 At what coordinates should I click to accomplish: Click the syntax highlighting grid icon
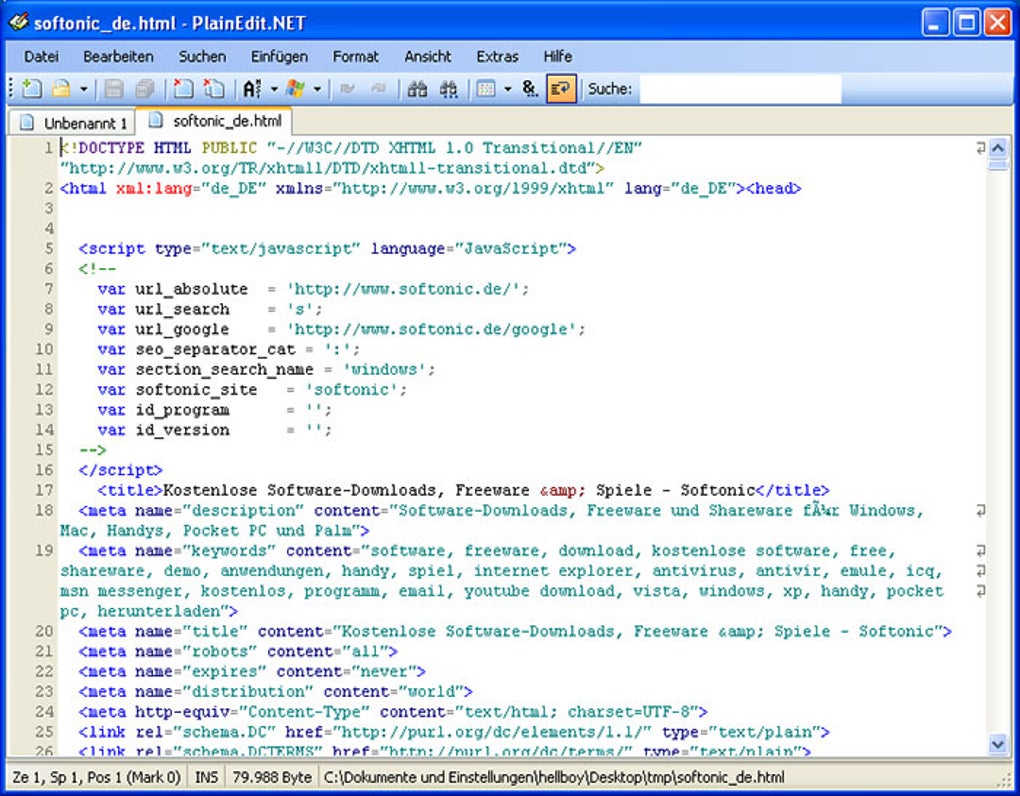tap(486, 88)
